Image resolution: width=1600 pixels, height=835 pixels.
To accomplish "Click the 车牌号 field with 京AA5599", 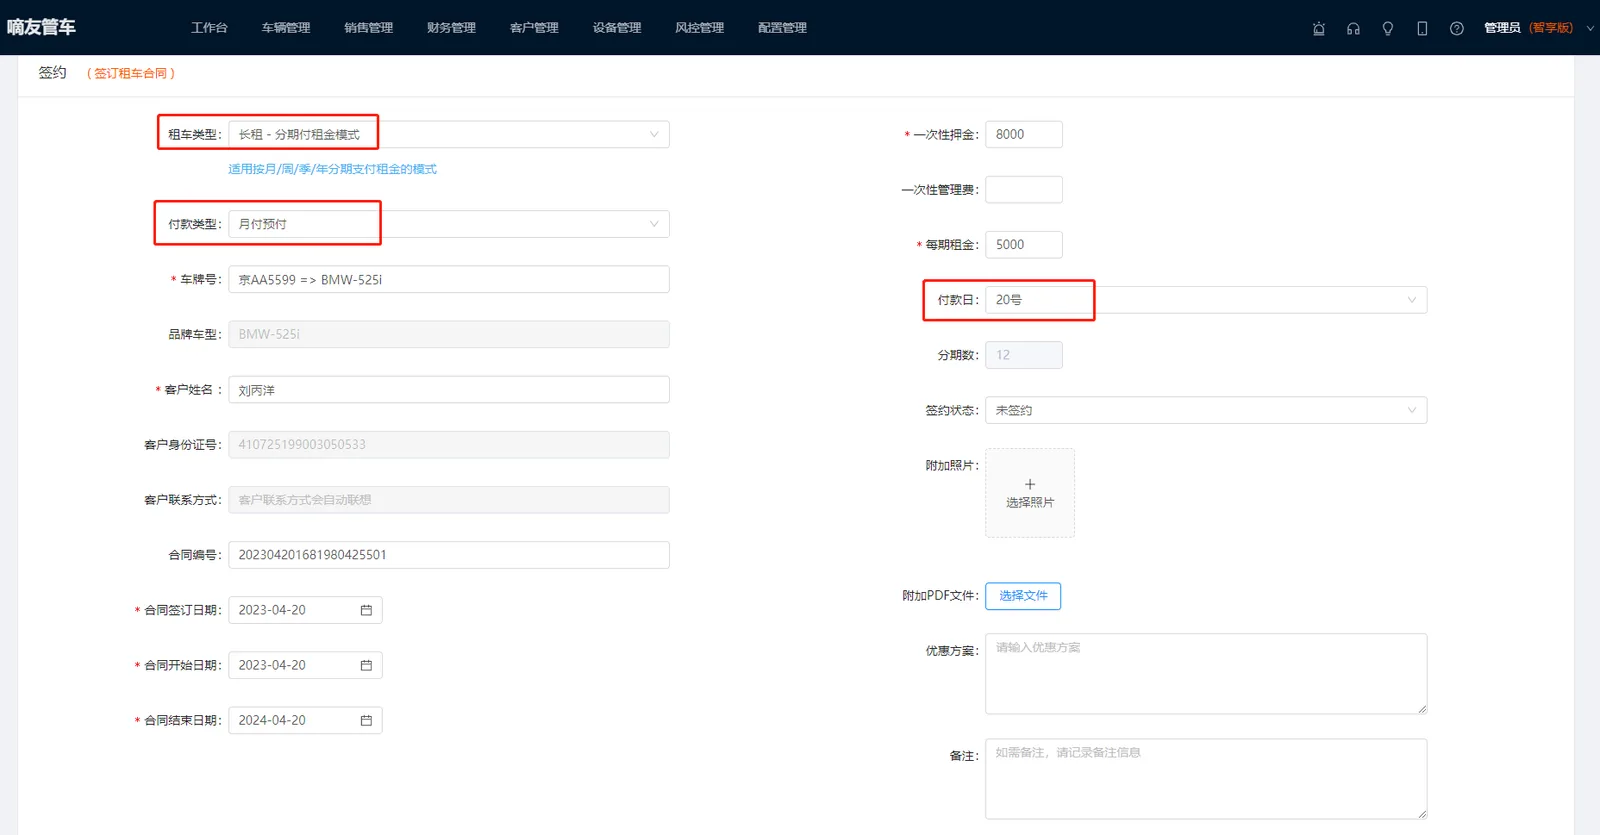I will coord(449,279).
